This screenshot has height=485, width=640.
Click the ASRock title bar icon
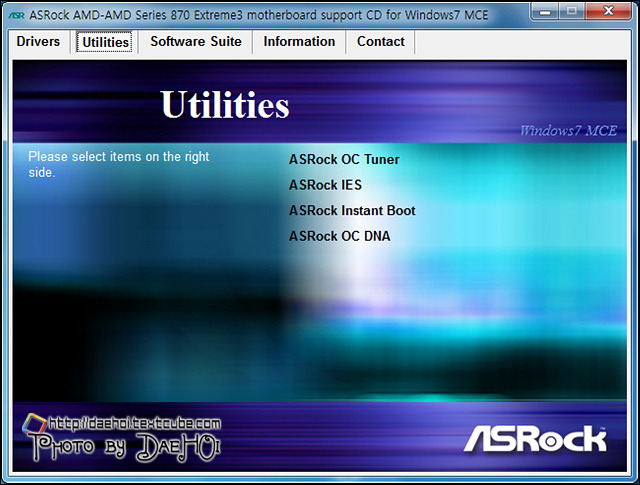[x=17, y=16]
